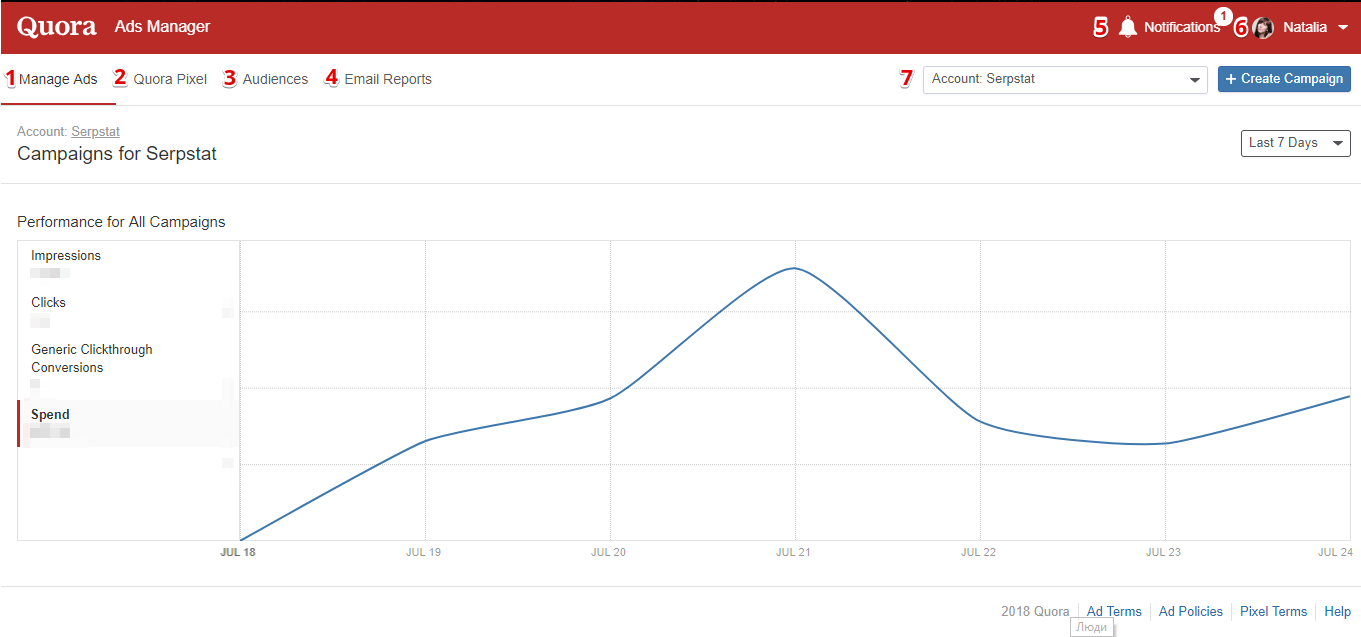Open the Quora Pixel tab
The height and width of the screenshot is (637, 1361).
(170, 79)
